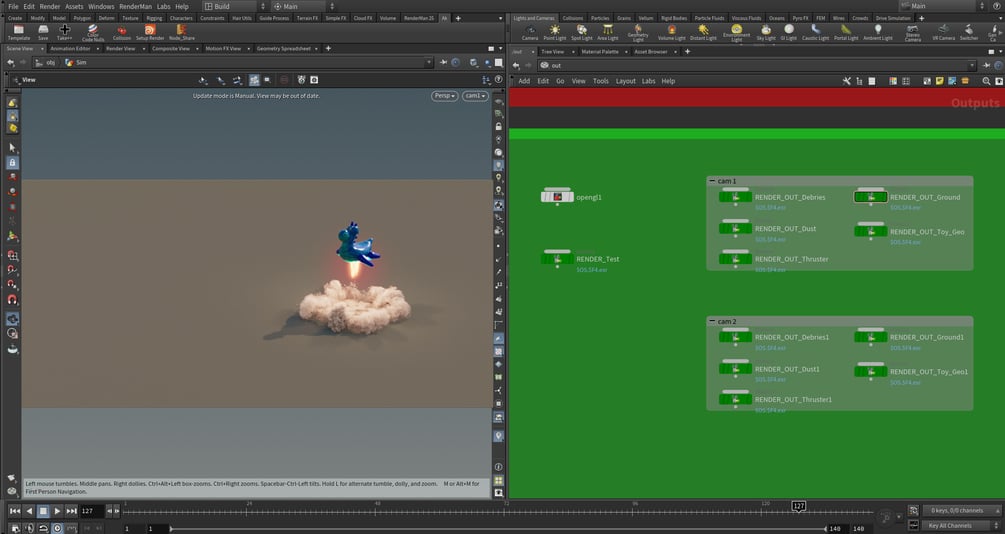Open the cam1 camera dropdown
The image size is (1005, 534).
(475, 96)
